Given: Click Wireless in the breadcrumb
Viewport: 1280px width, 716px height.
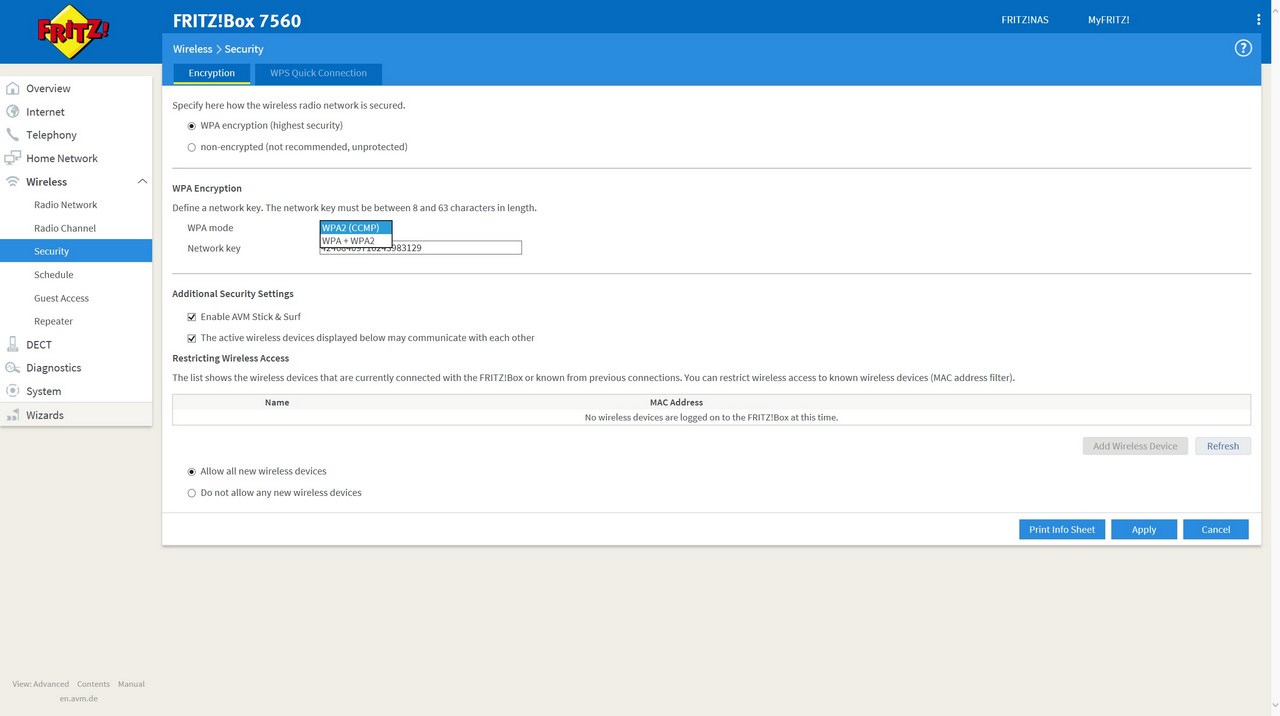Looking at the screenshot, I should 192,49.
